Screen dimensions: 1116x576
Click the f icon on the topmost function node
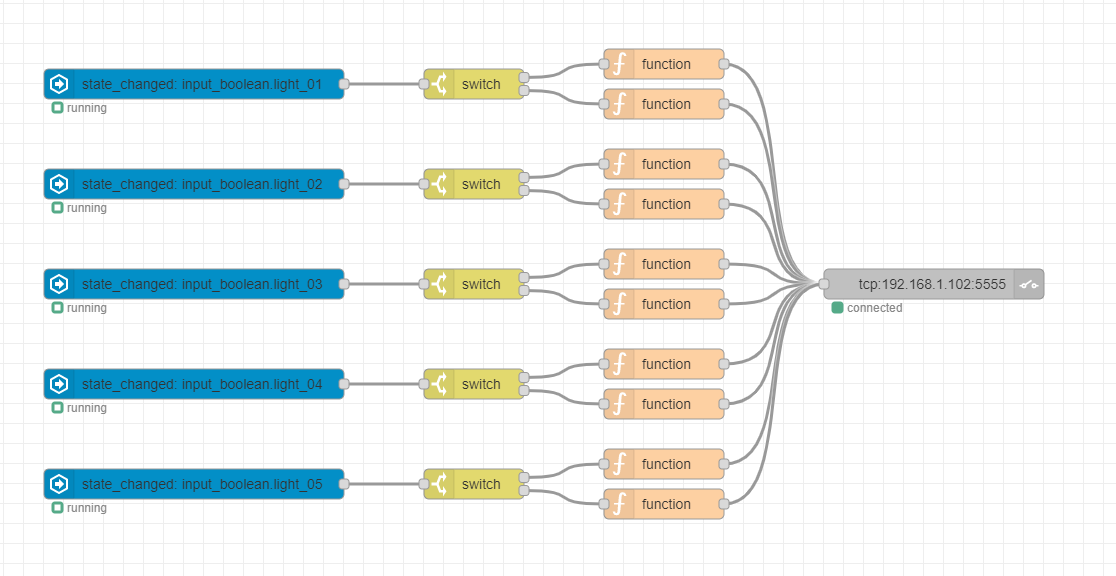tap(619, 64)
